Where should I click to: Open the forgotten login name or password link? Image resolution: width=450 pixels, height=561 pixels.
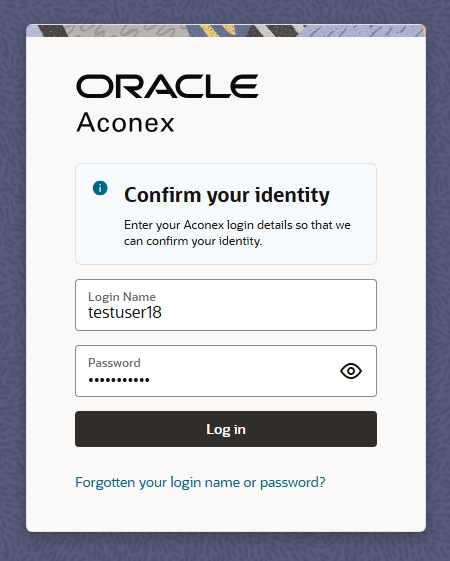(200, 482)
